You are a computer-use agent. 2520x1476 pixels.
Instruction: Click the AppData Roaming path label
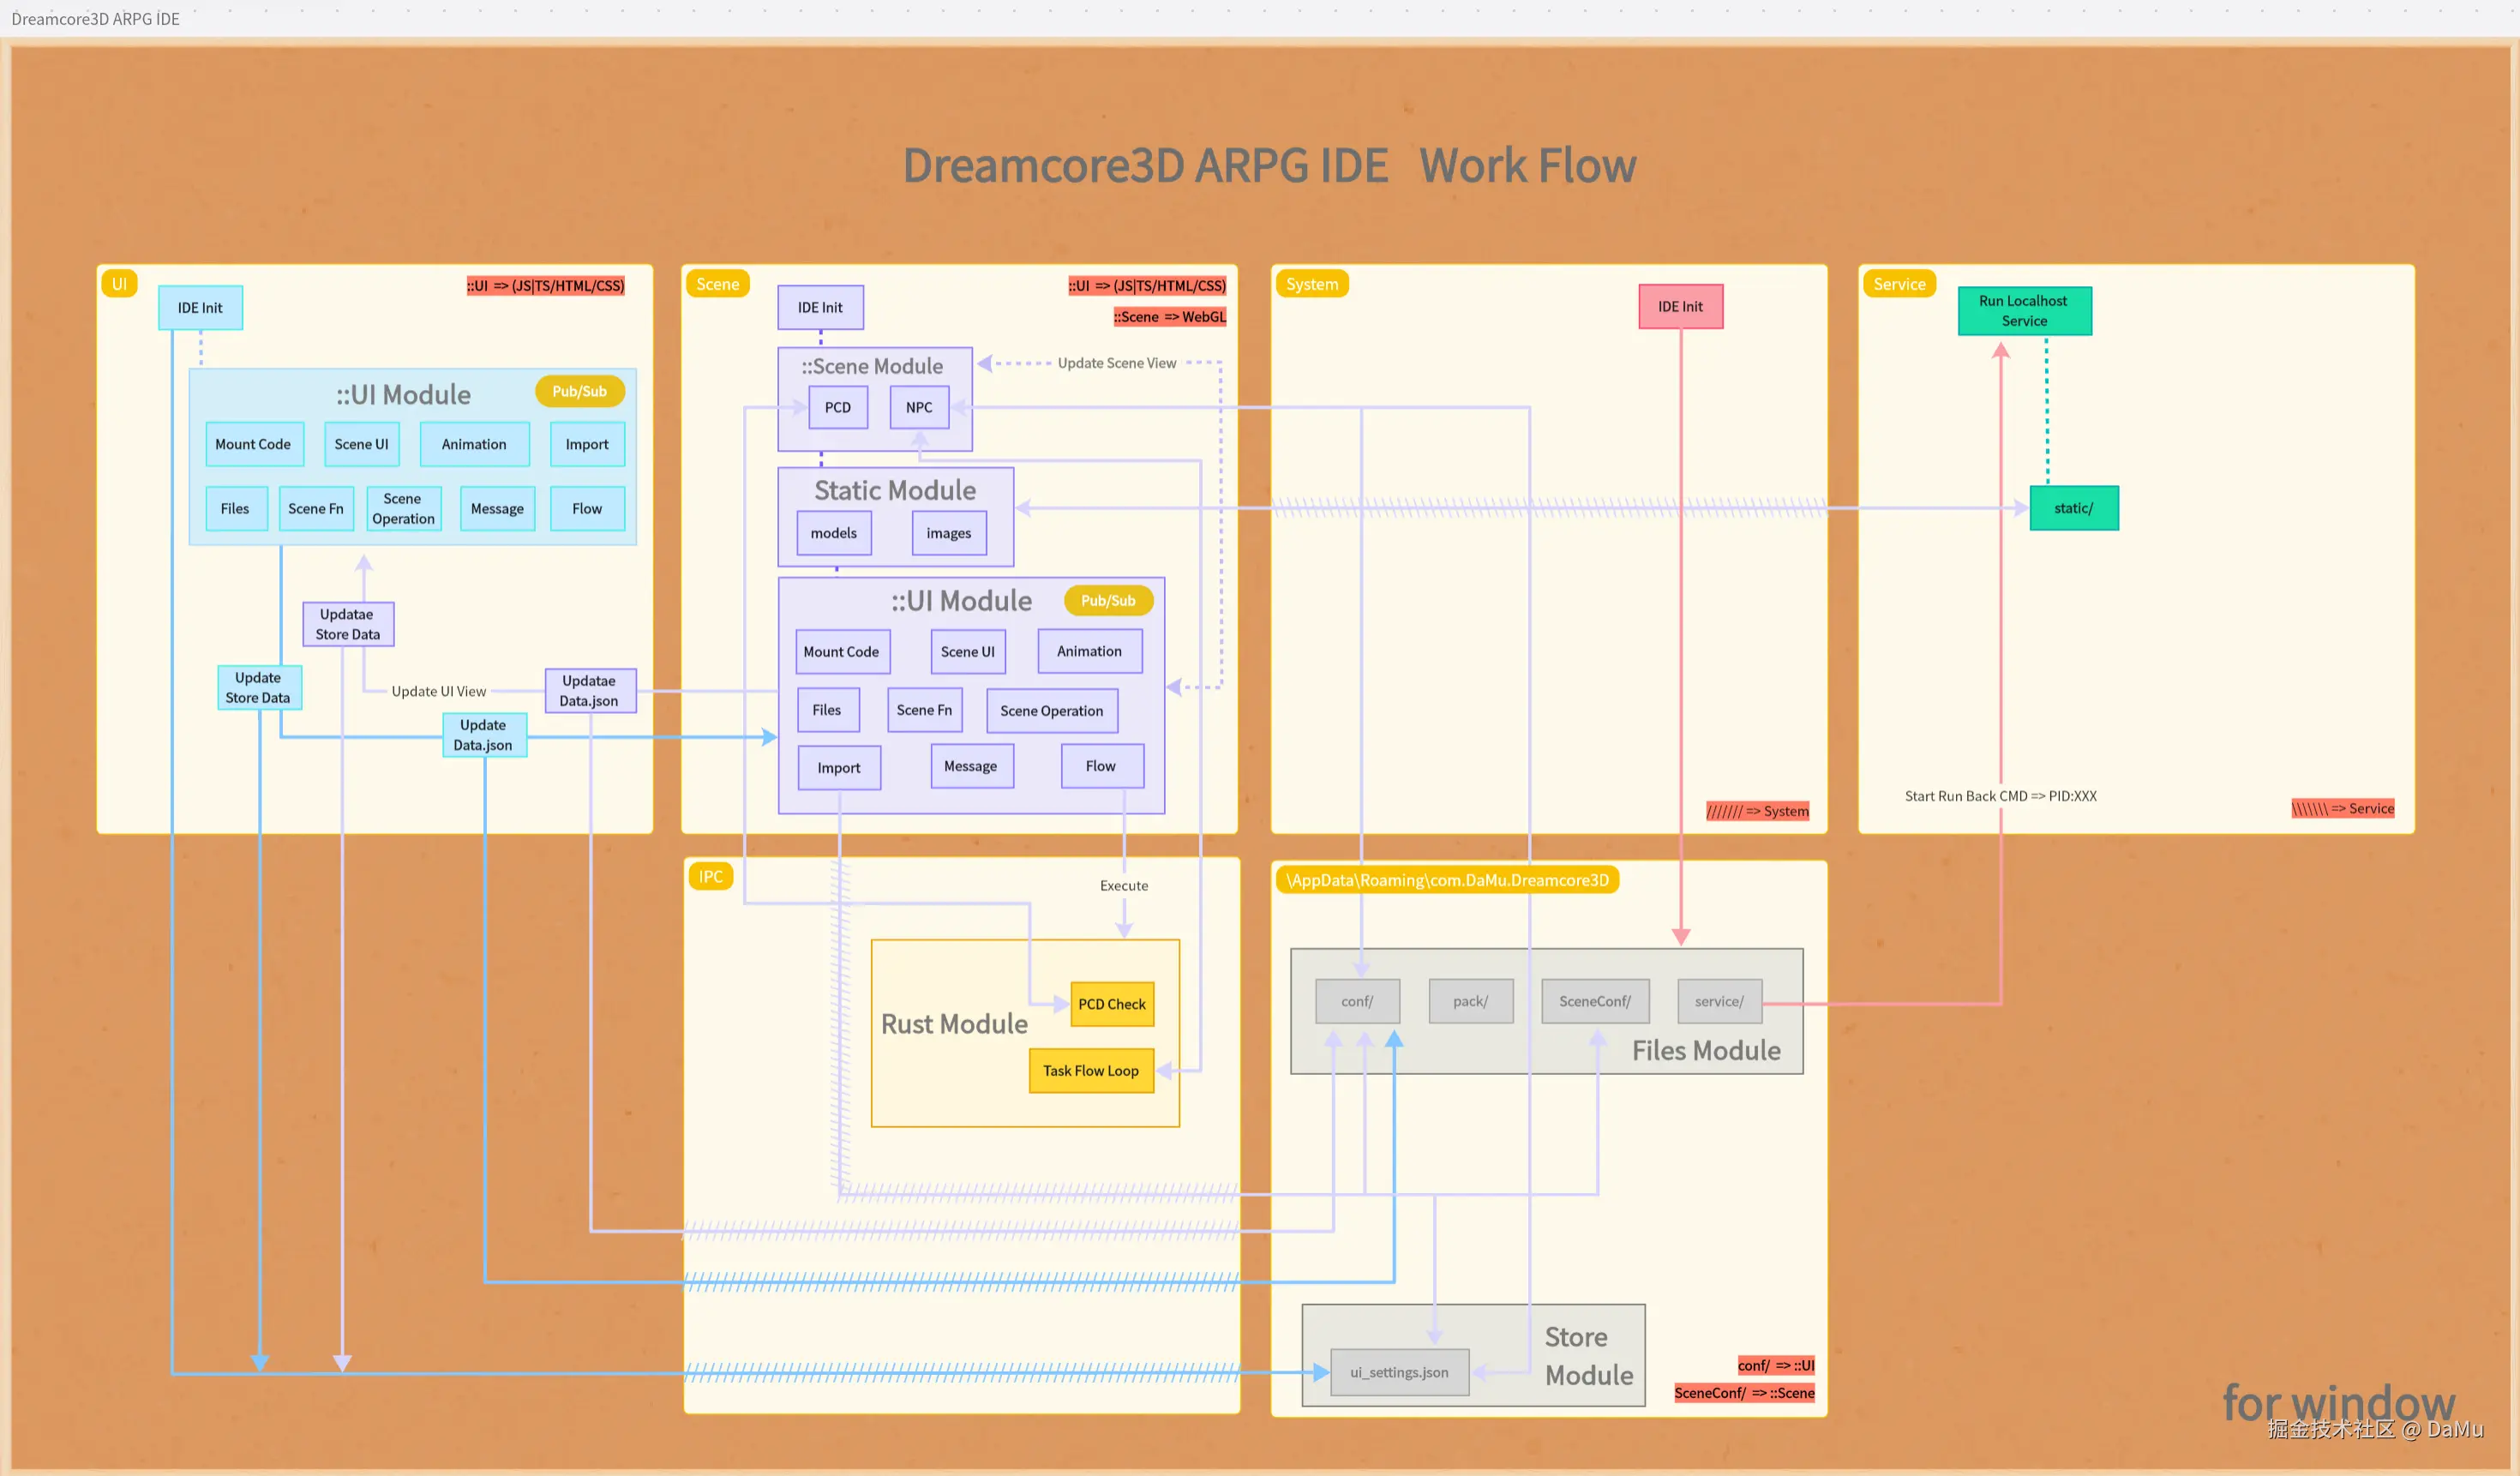(x=1446, y=880)
